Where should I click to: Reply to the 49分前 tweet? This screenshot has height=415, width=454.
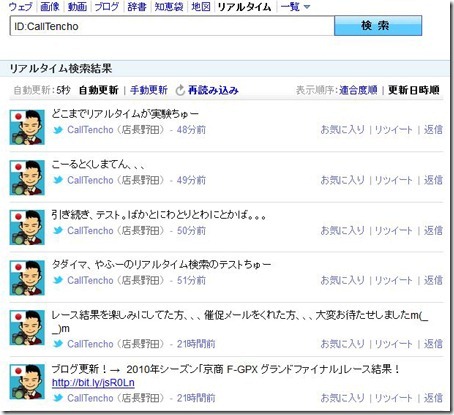433,180
